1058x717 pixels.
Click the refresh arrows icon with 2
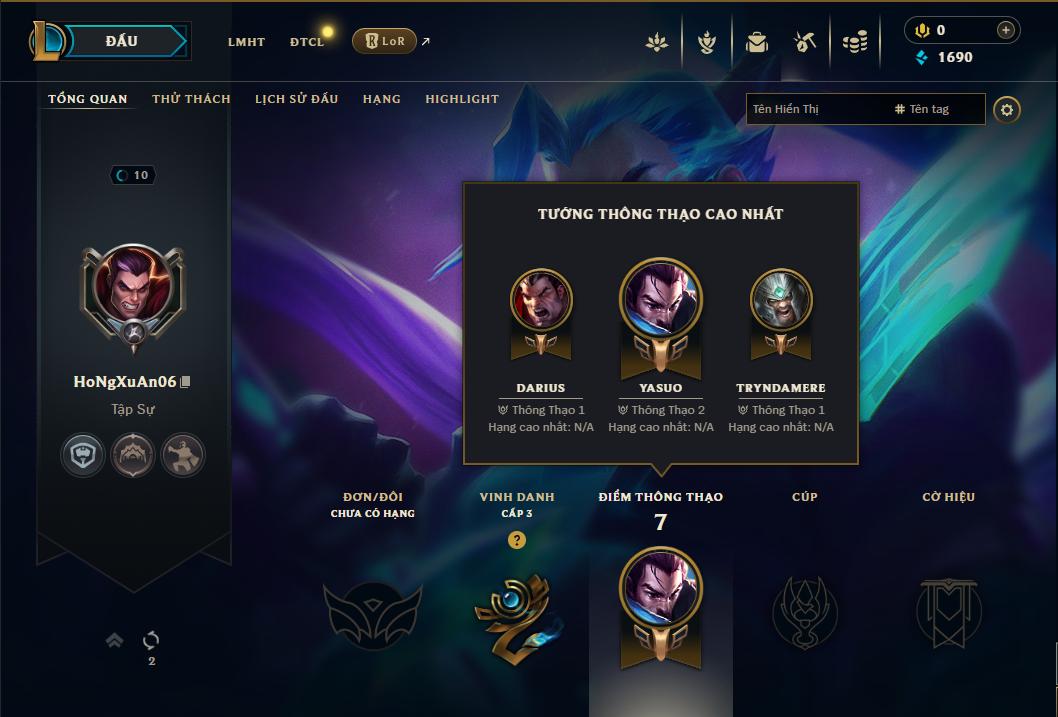(x=151, y=639)
